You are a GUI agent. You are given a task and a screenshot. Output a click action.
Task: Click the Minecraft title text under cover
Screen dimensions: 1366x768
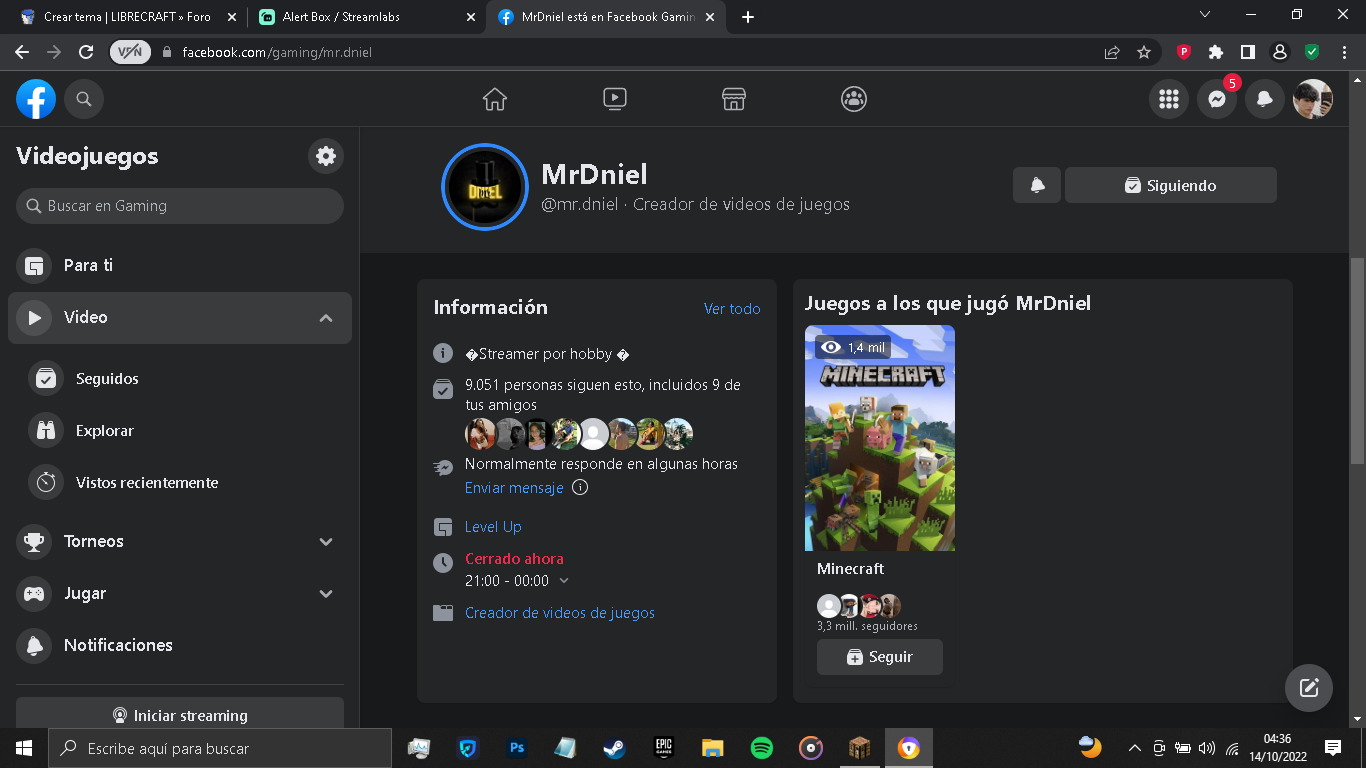coord(851,569)
